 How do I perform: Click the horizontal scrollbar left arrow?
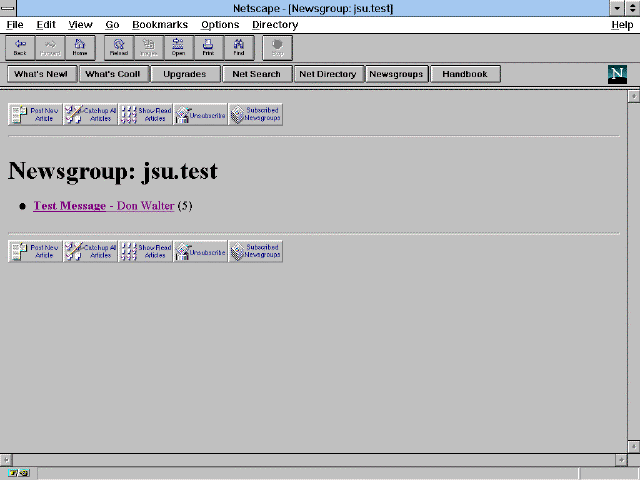click(x=6, y=460)
